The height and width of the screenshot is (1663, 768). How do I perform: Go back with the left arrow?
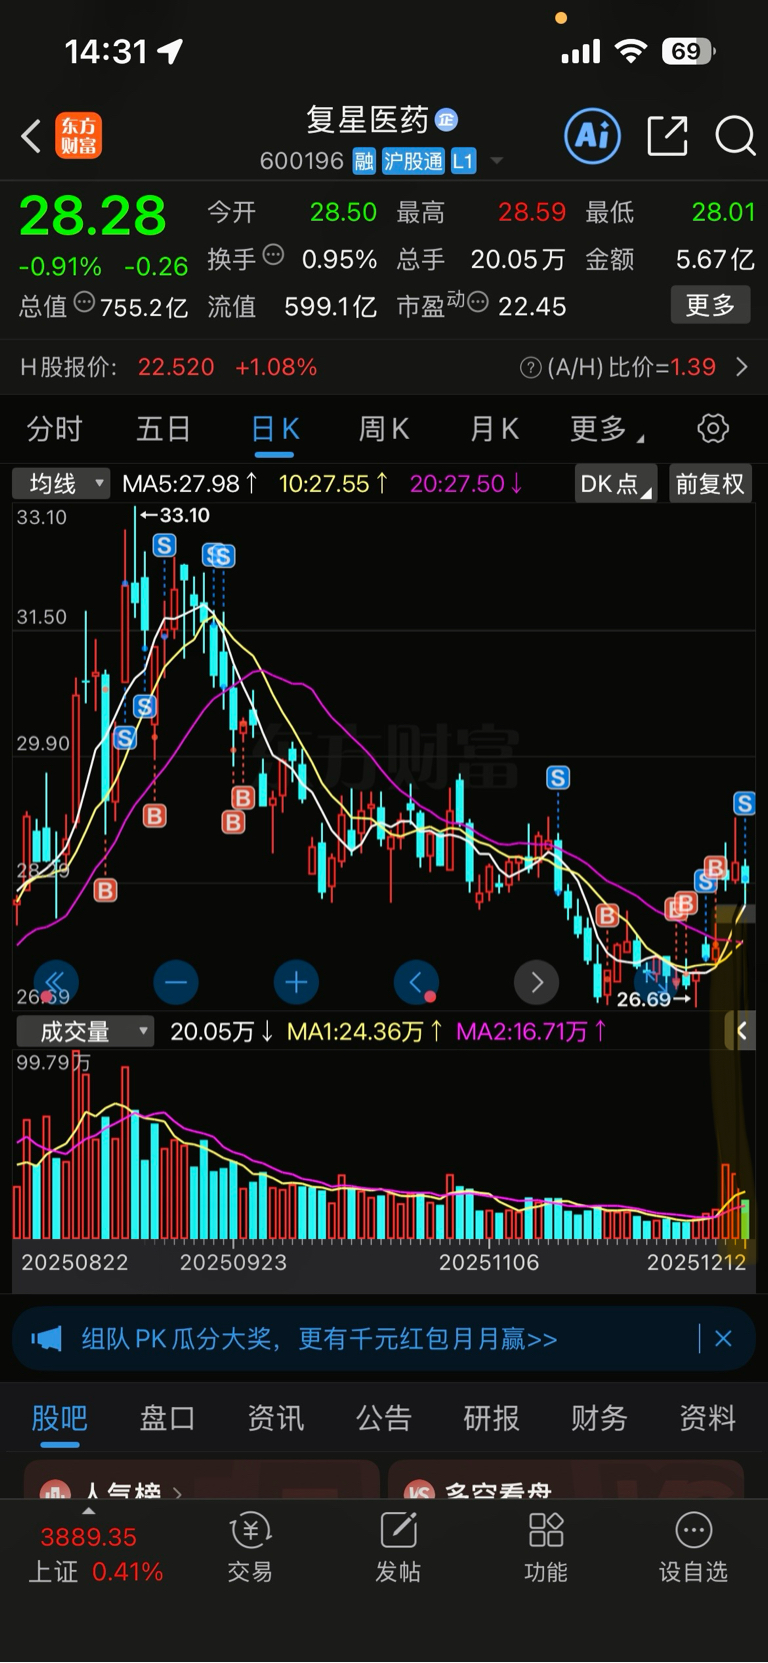31,136
